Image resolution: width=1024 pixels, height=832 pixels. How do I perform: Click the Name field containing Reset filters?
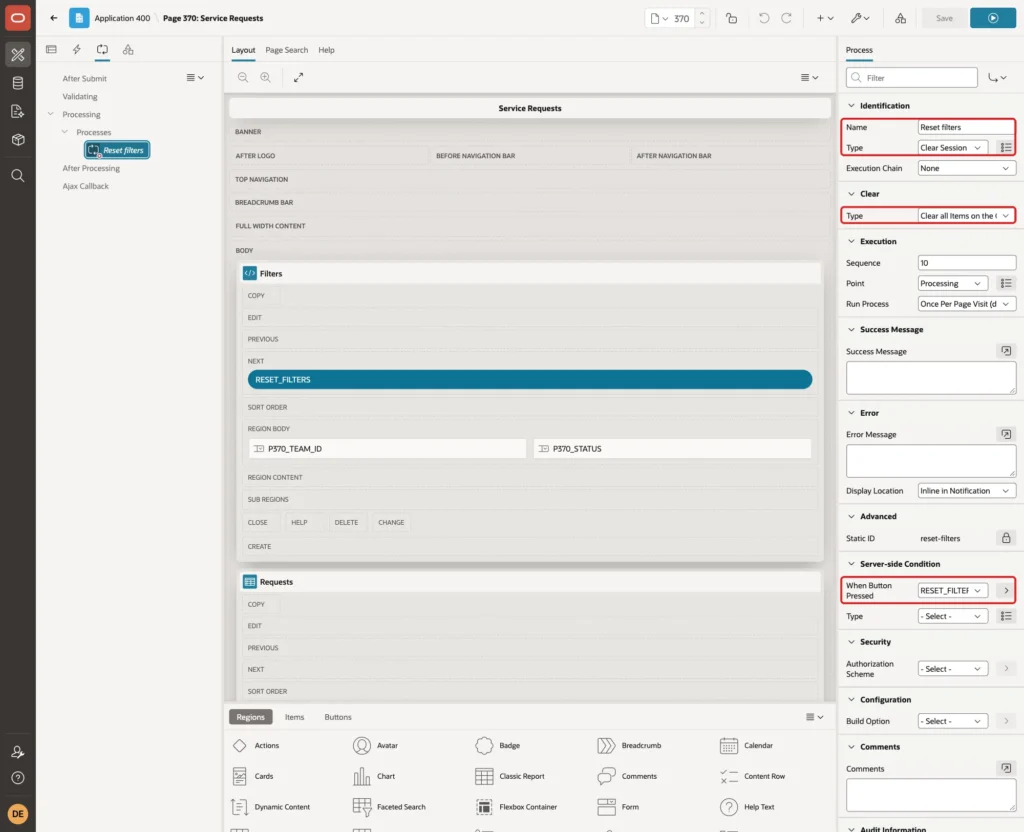pos(967,127)
